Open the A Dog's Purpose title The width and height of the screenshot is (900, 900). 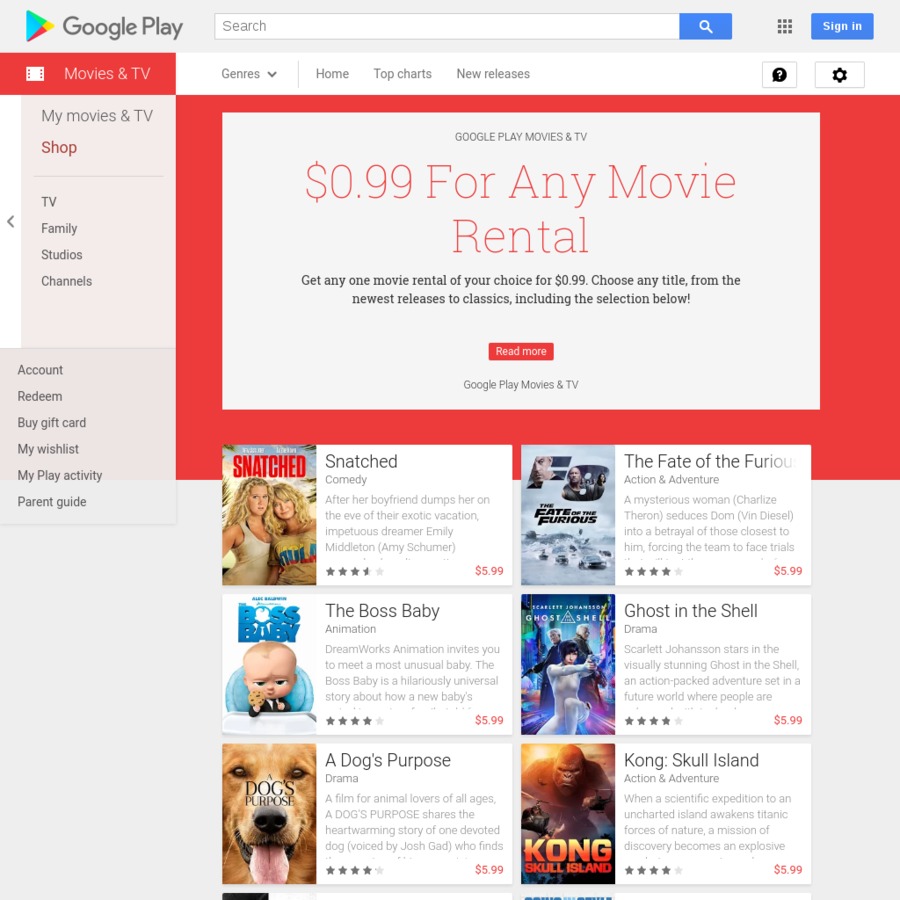coord(388,761)
